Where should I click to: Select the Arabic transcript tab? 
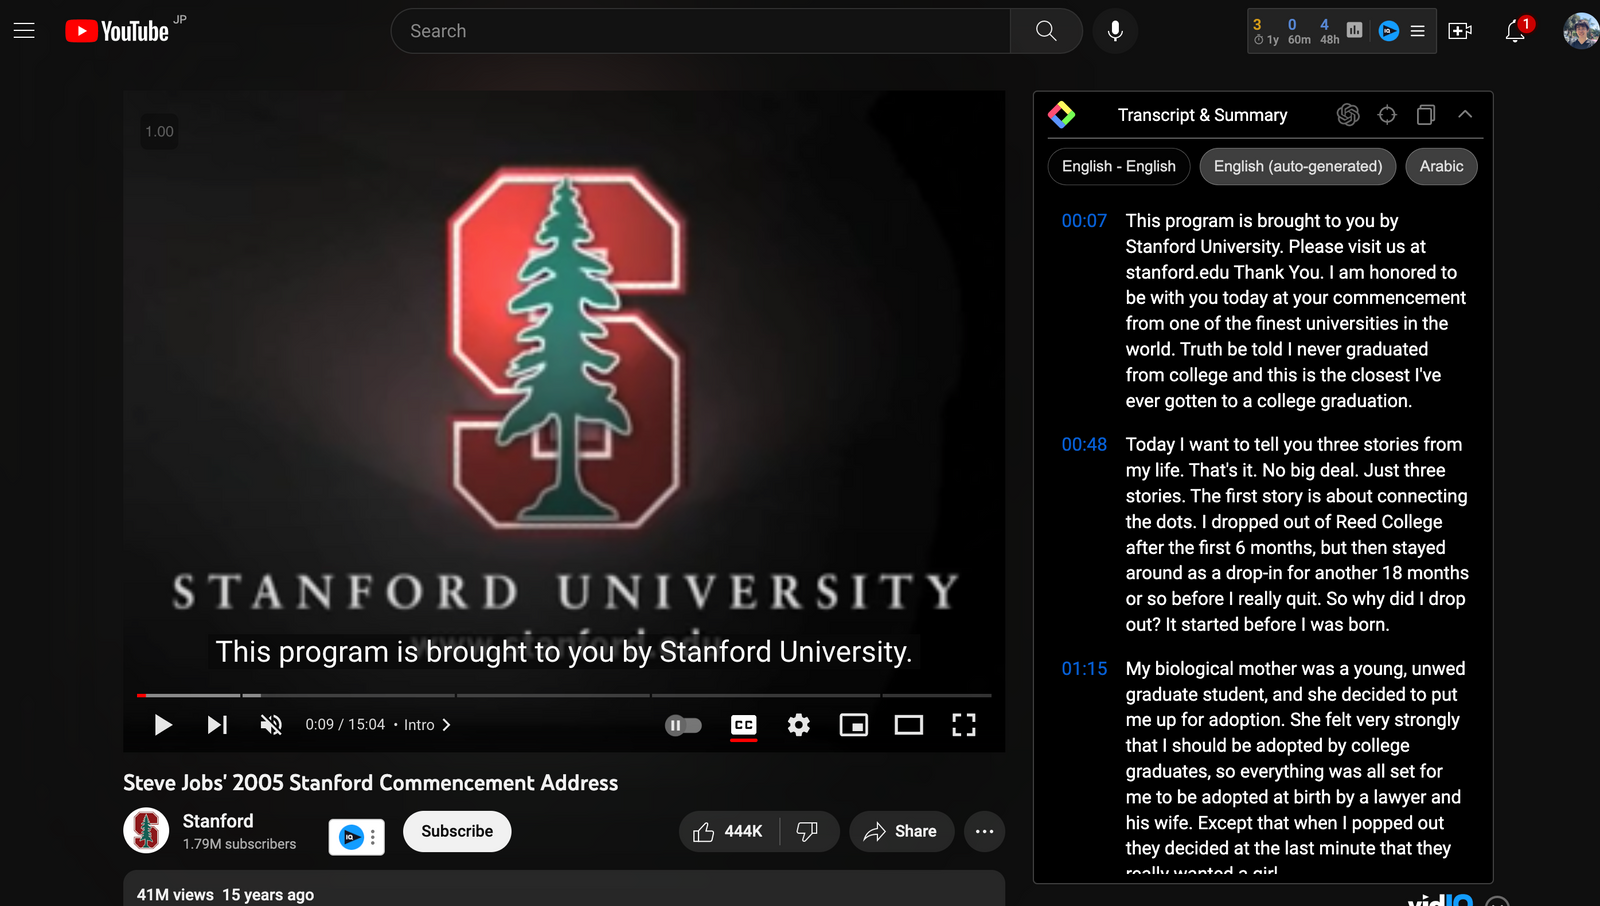click(x=1441, y=166)
